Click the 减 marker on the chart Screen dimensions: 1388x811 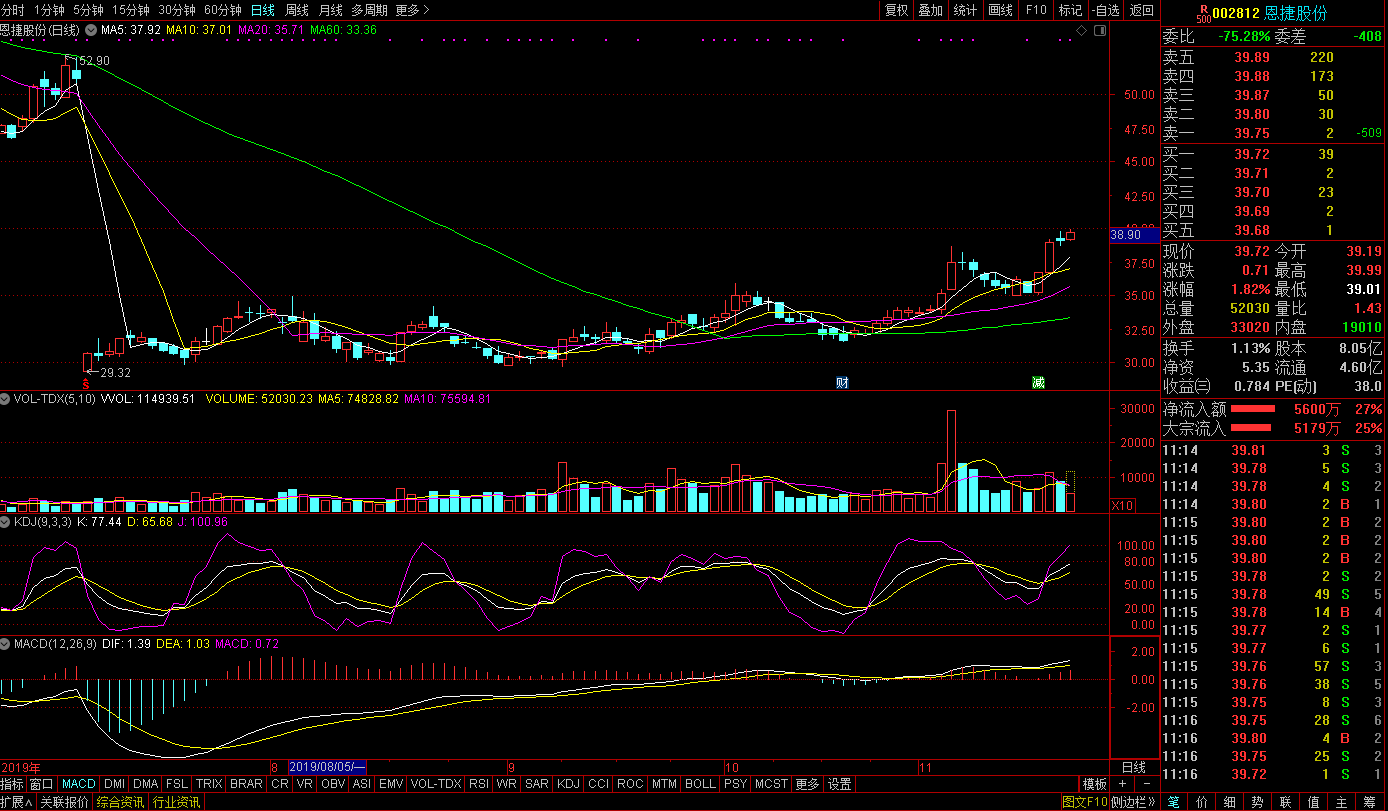1038,382
